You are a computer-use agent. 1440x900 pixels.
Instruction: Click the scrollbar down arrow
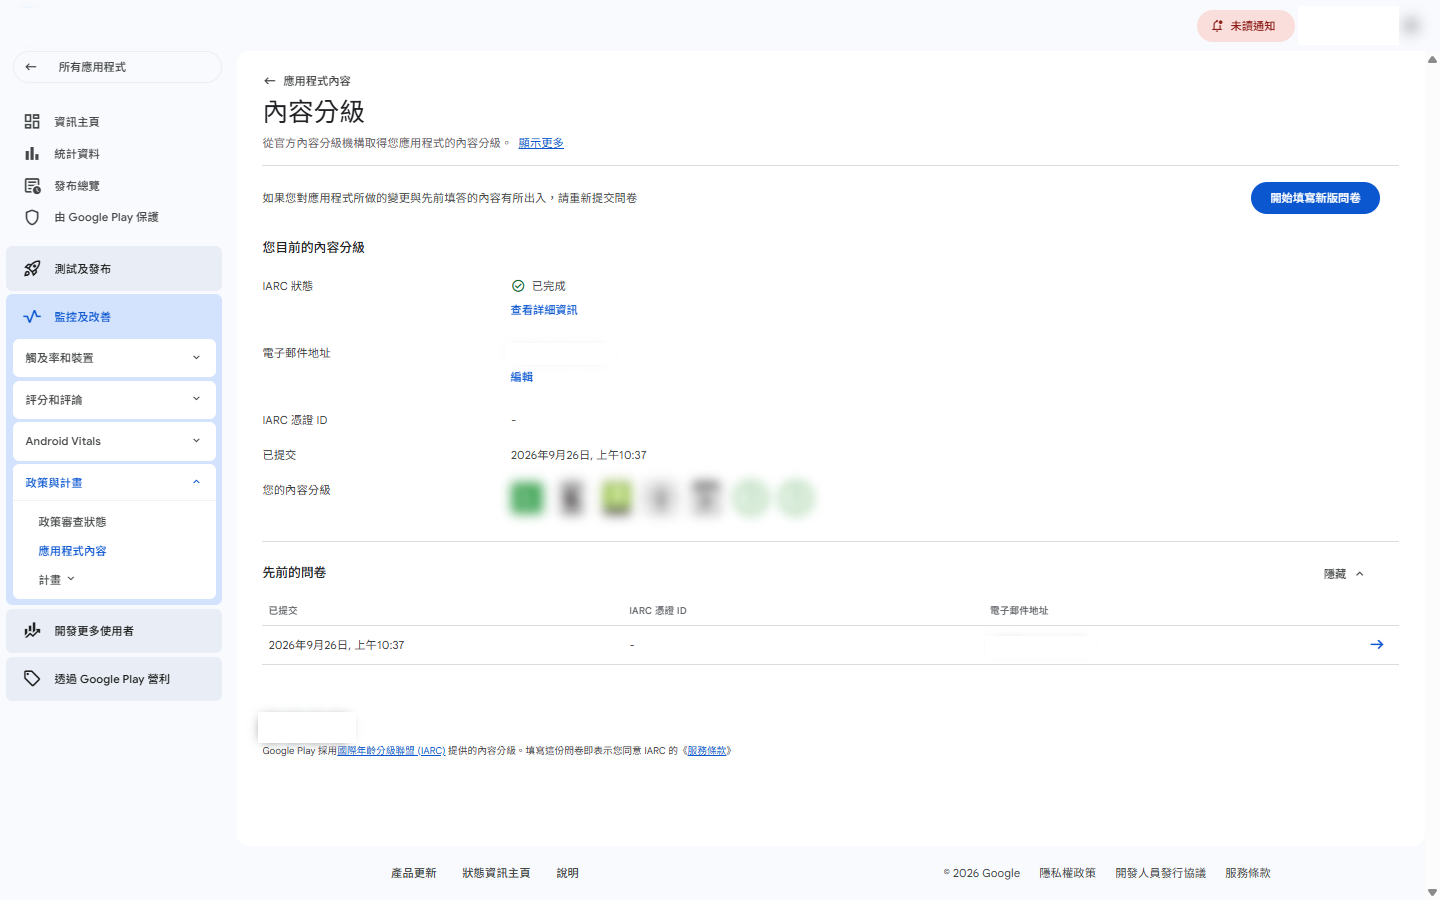click(x=1432, y=892)
